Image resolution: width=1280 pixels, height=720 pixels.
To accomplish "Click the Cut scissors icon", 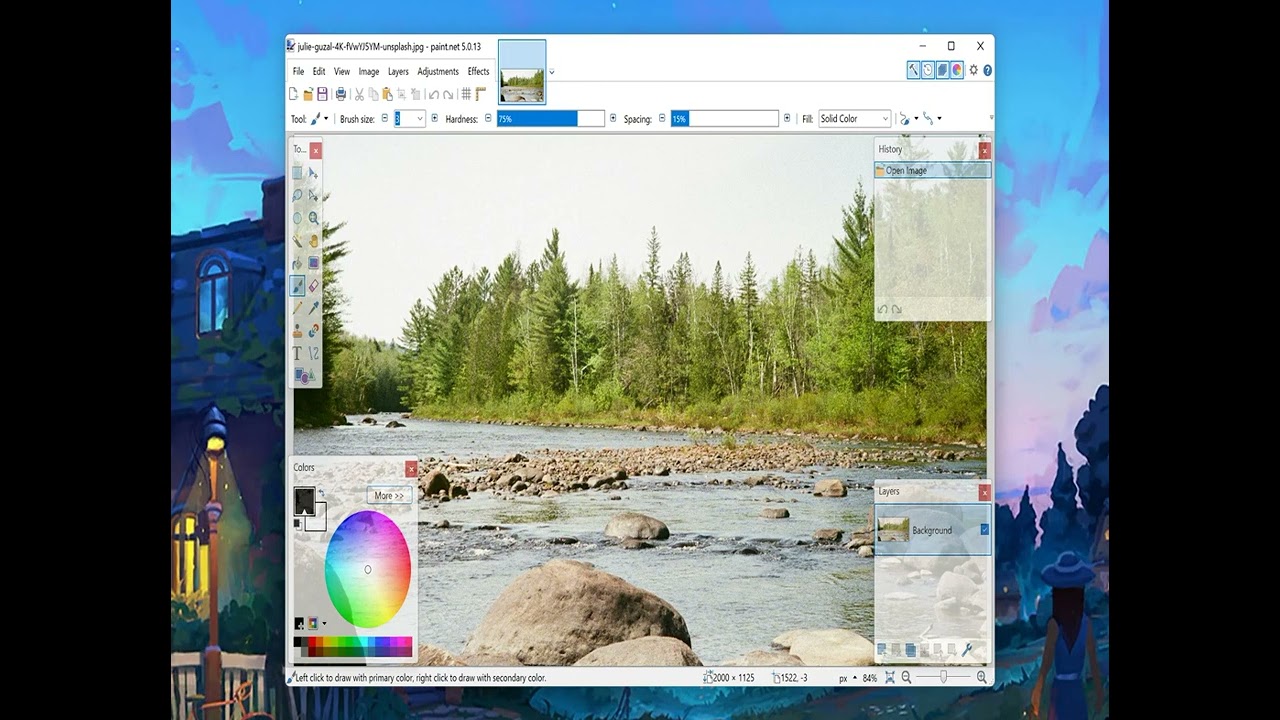I will [359, 94].
